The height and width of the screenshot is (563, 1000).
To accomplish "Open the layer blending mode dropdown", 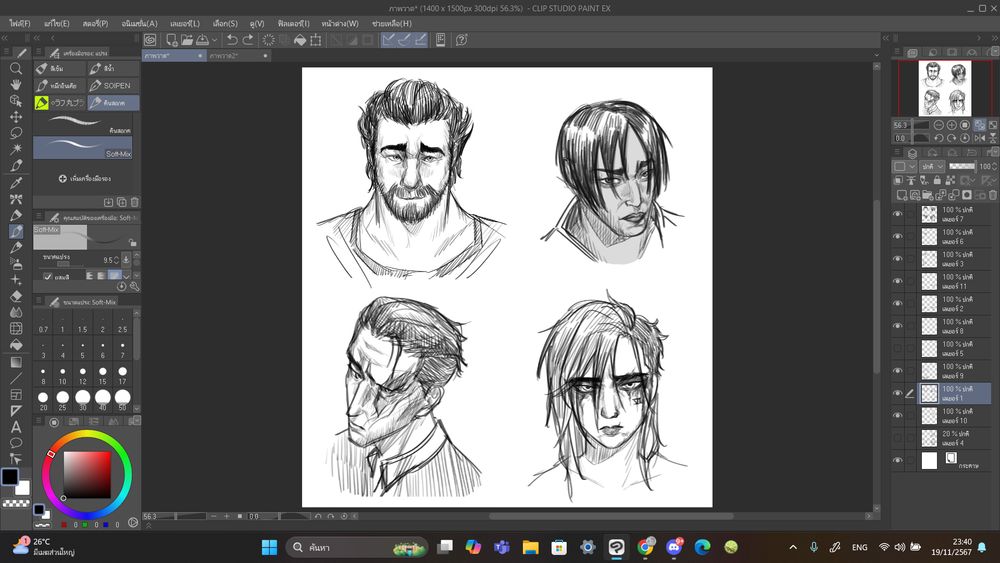I will tap(932, 166).
